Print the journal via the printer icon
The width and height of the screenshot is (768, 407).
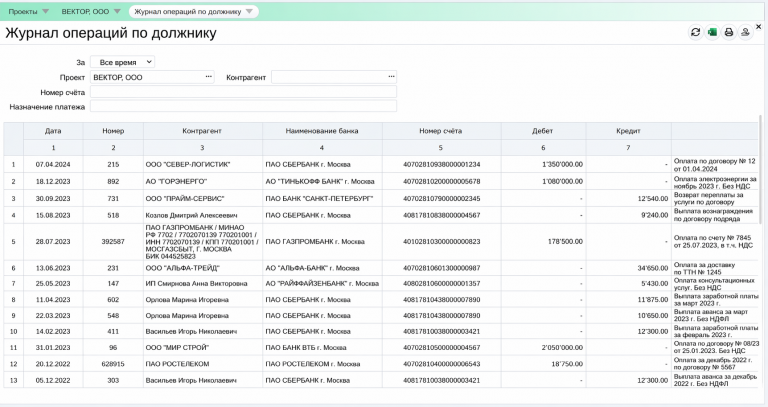click(729, 32)
